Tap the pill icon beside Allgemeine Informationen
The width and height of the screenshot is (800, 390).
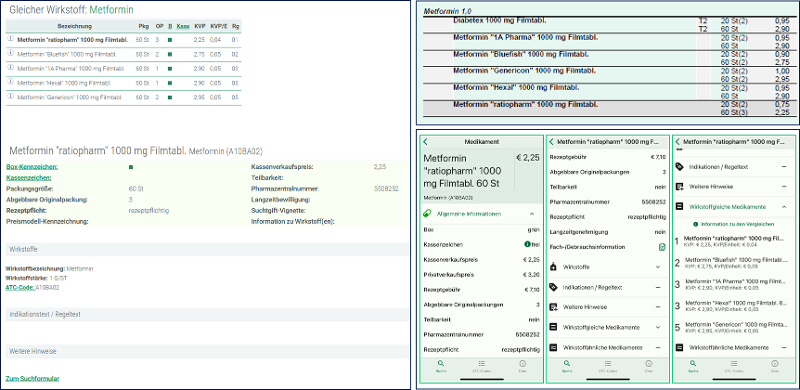point(427,214)
